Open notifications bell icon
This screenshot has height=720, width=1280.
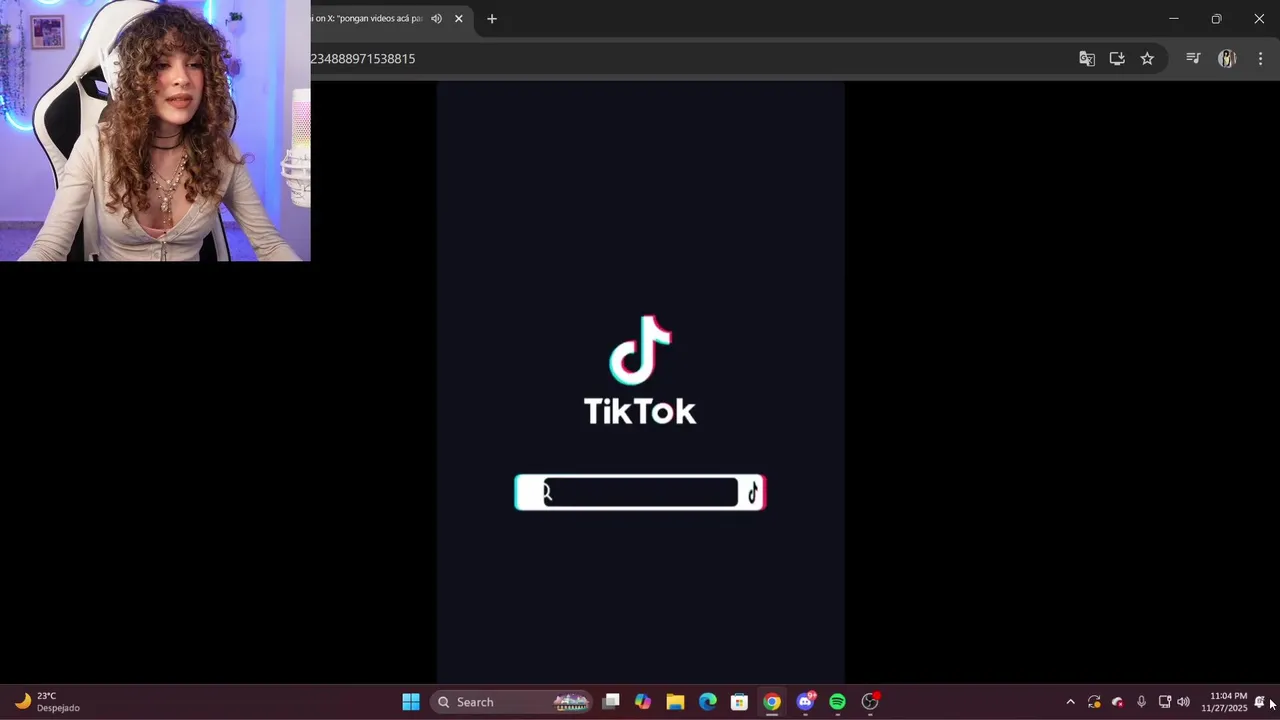tap(1260, 702)
